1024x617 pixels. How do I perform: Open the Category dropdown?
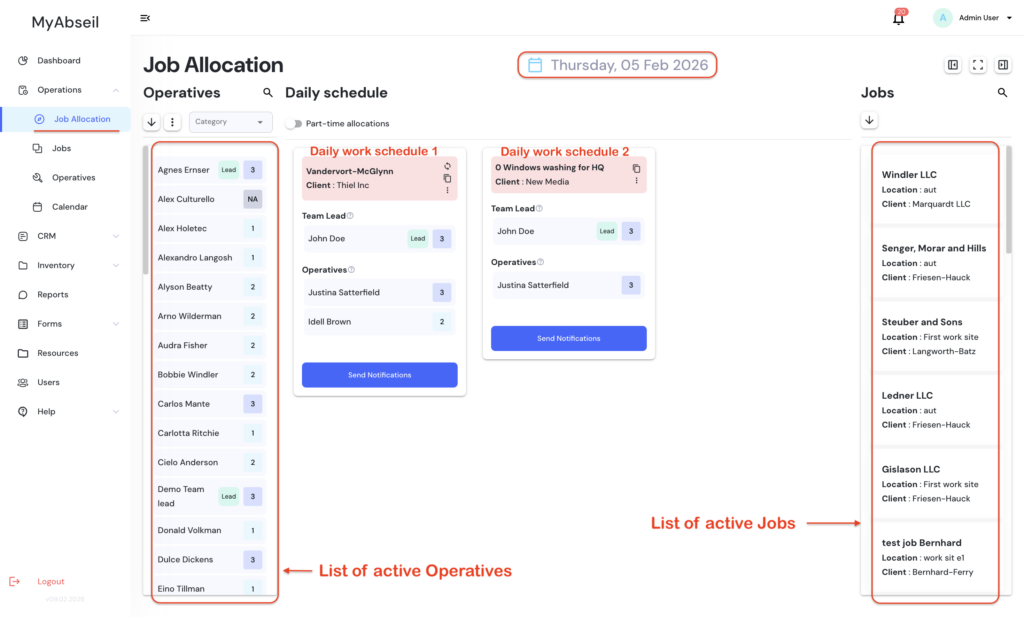tap(231, 122)
